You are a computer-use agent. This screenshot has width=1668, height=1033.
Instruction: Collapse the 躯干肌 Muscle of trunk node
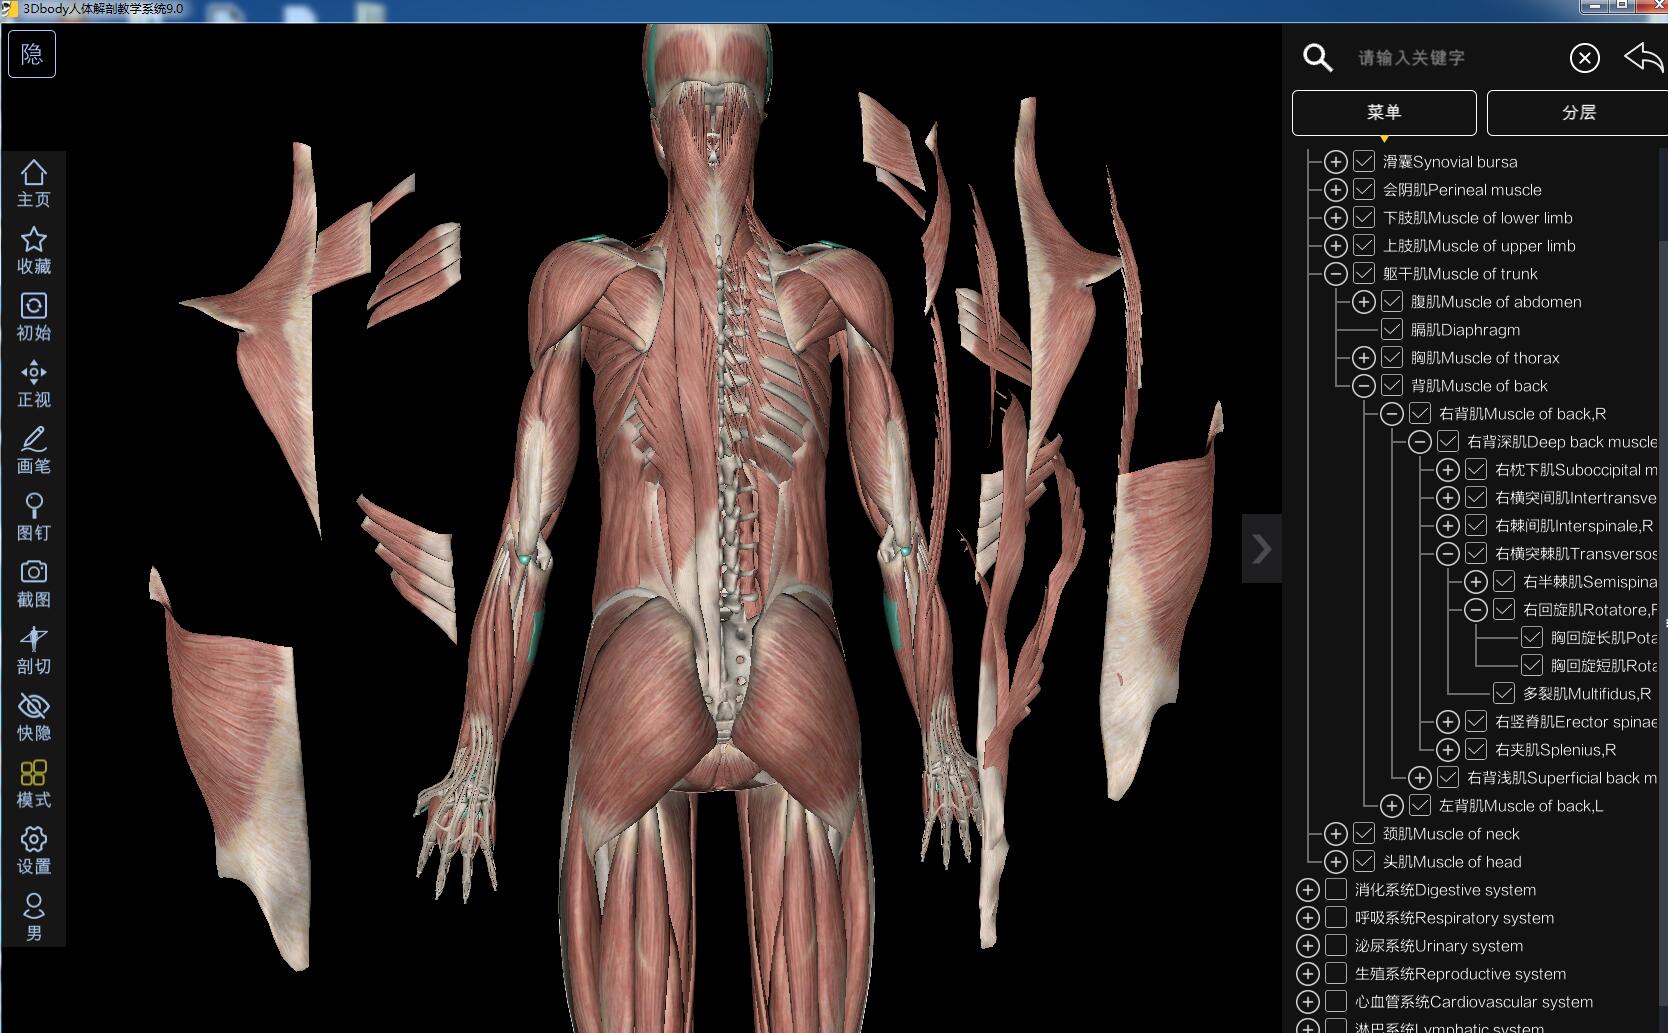[x=1336, y=274]
